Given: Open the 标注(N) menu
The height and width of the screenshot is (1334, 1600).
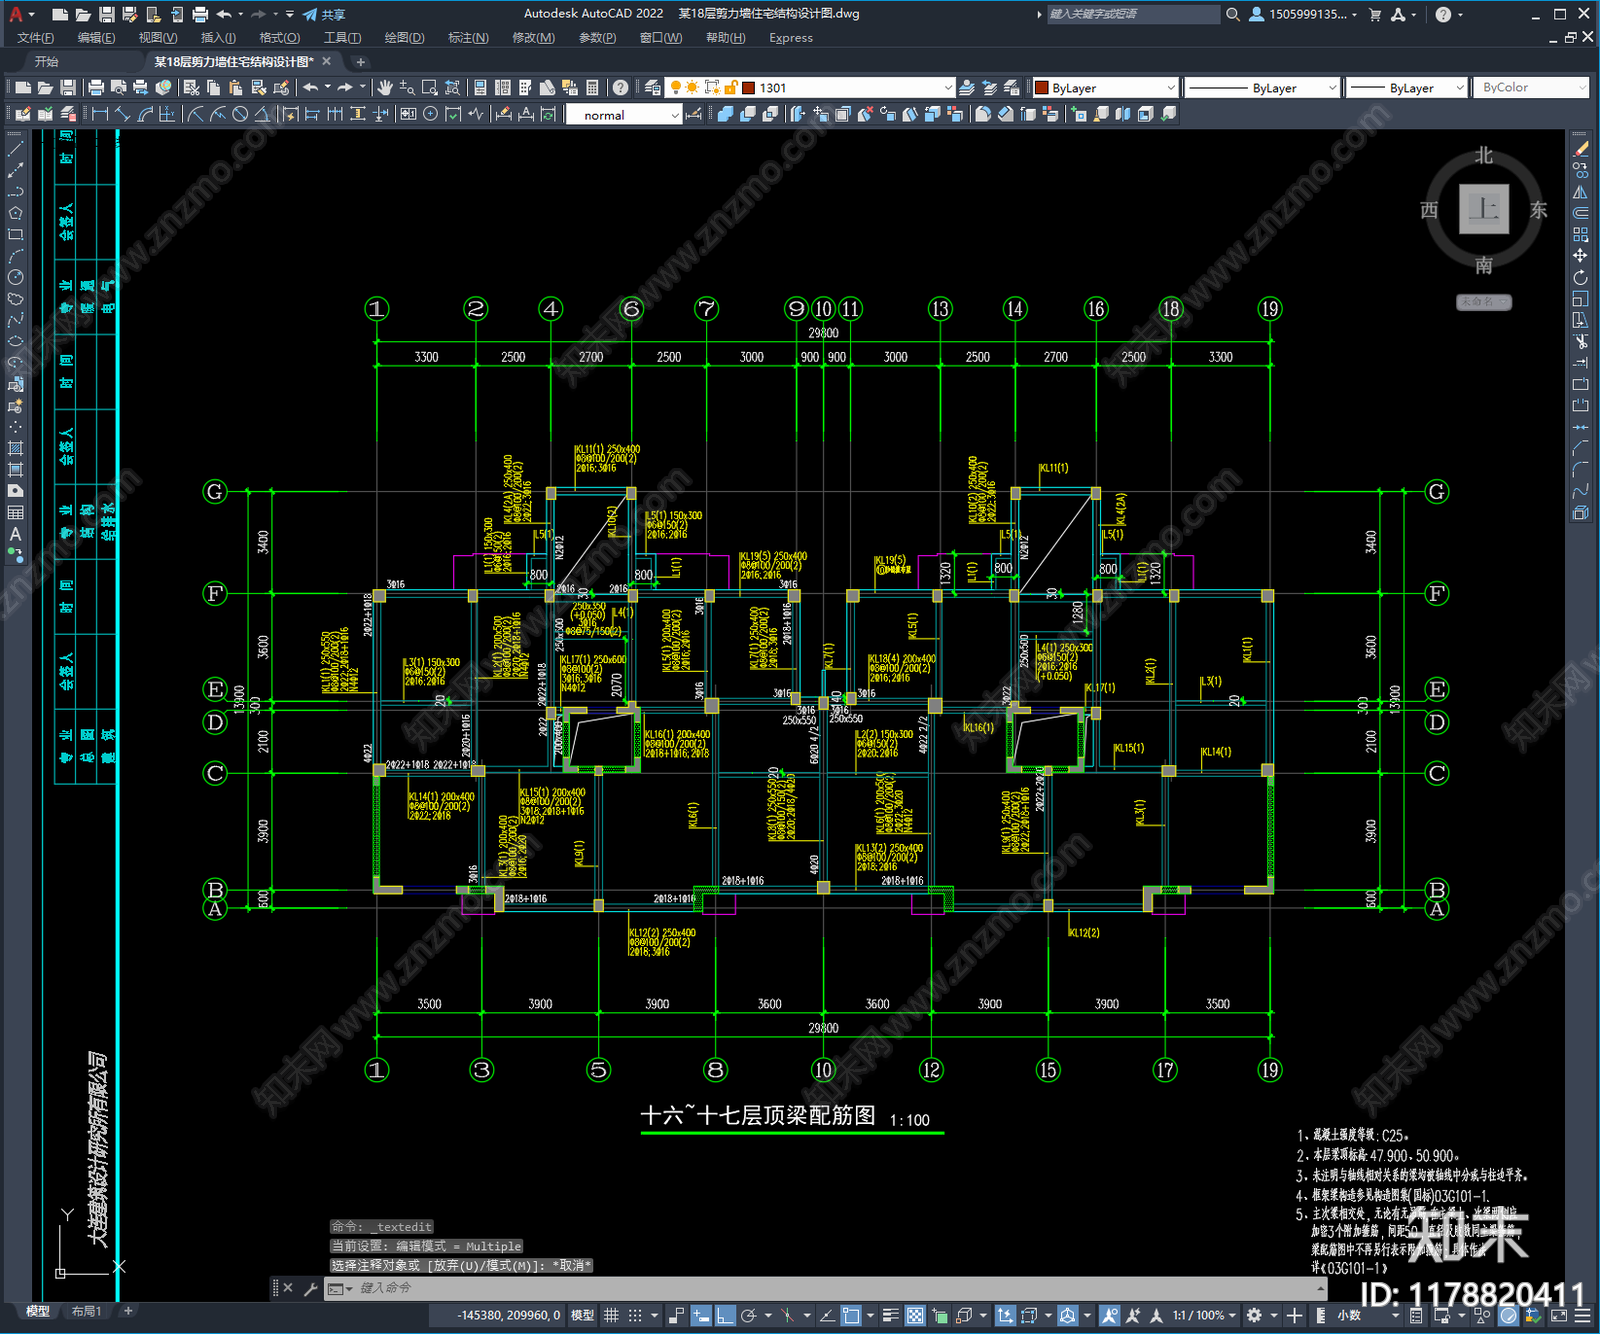Looking at the screenshot, I should tap(468, 38).
